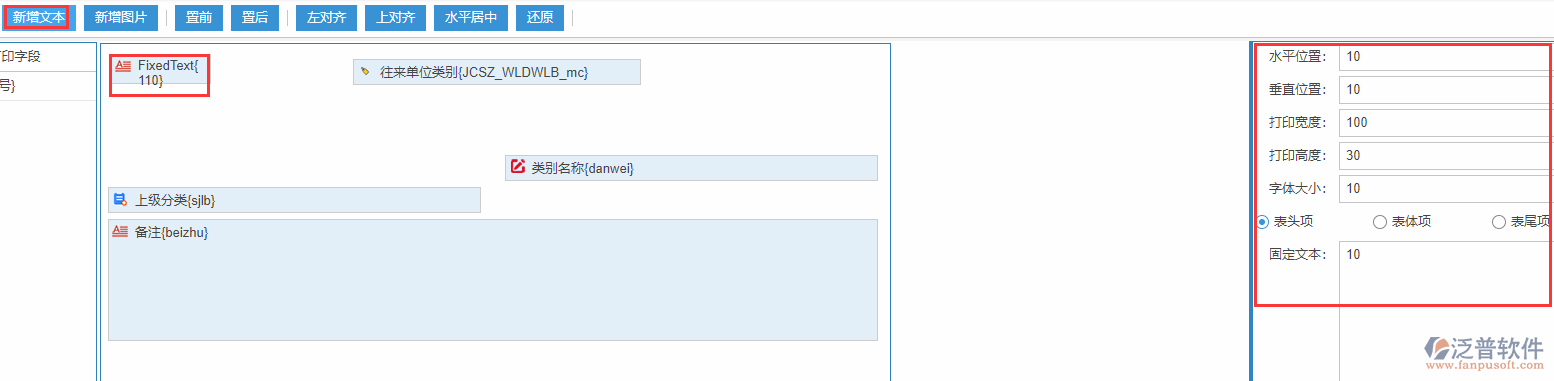Click the tag icon beside 往来单位类别
1554x381 pixels.
coord(365,72)
